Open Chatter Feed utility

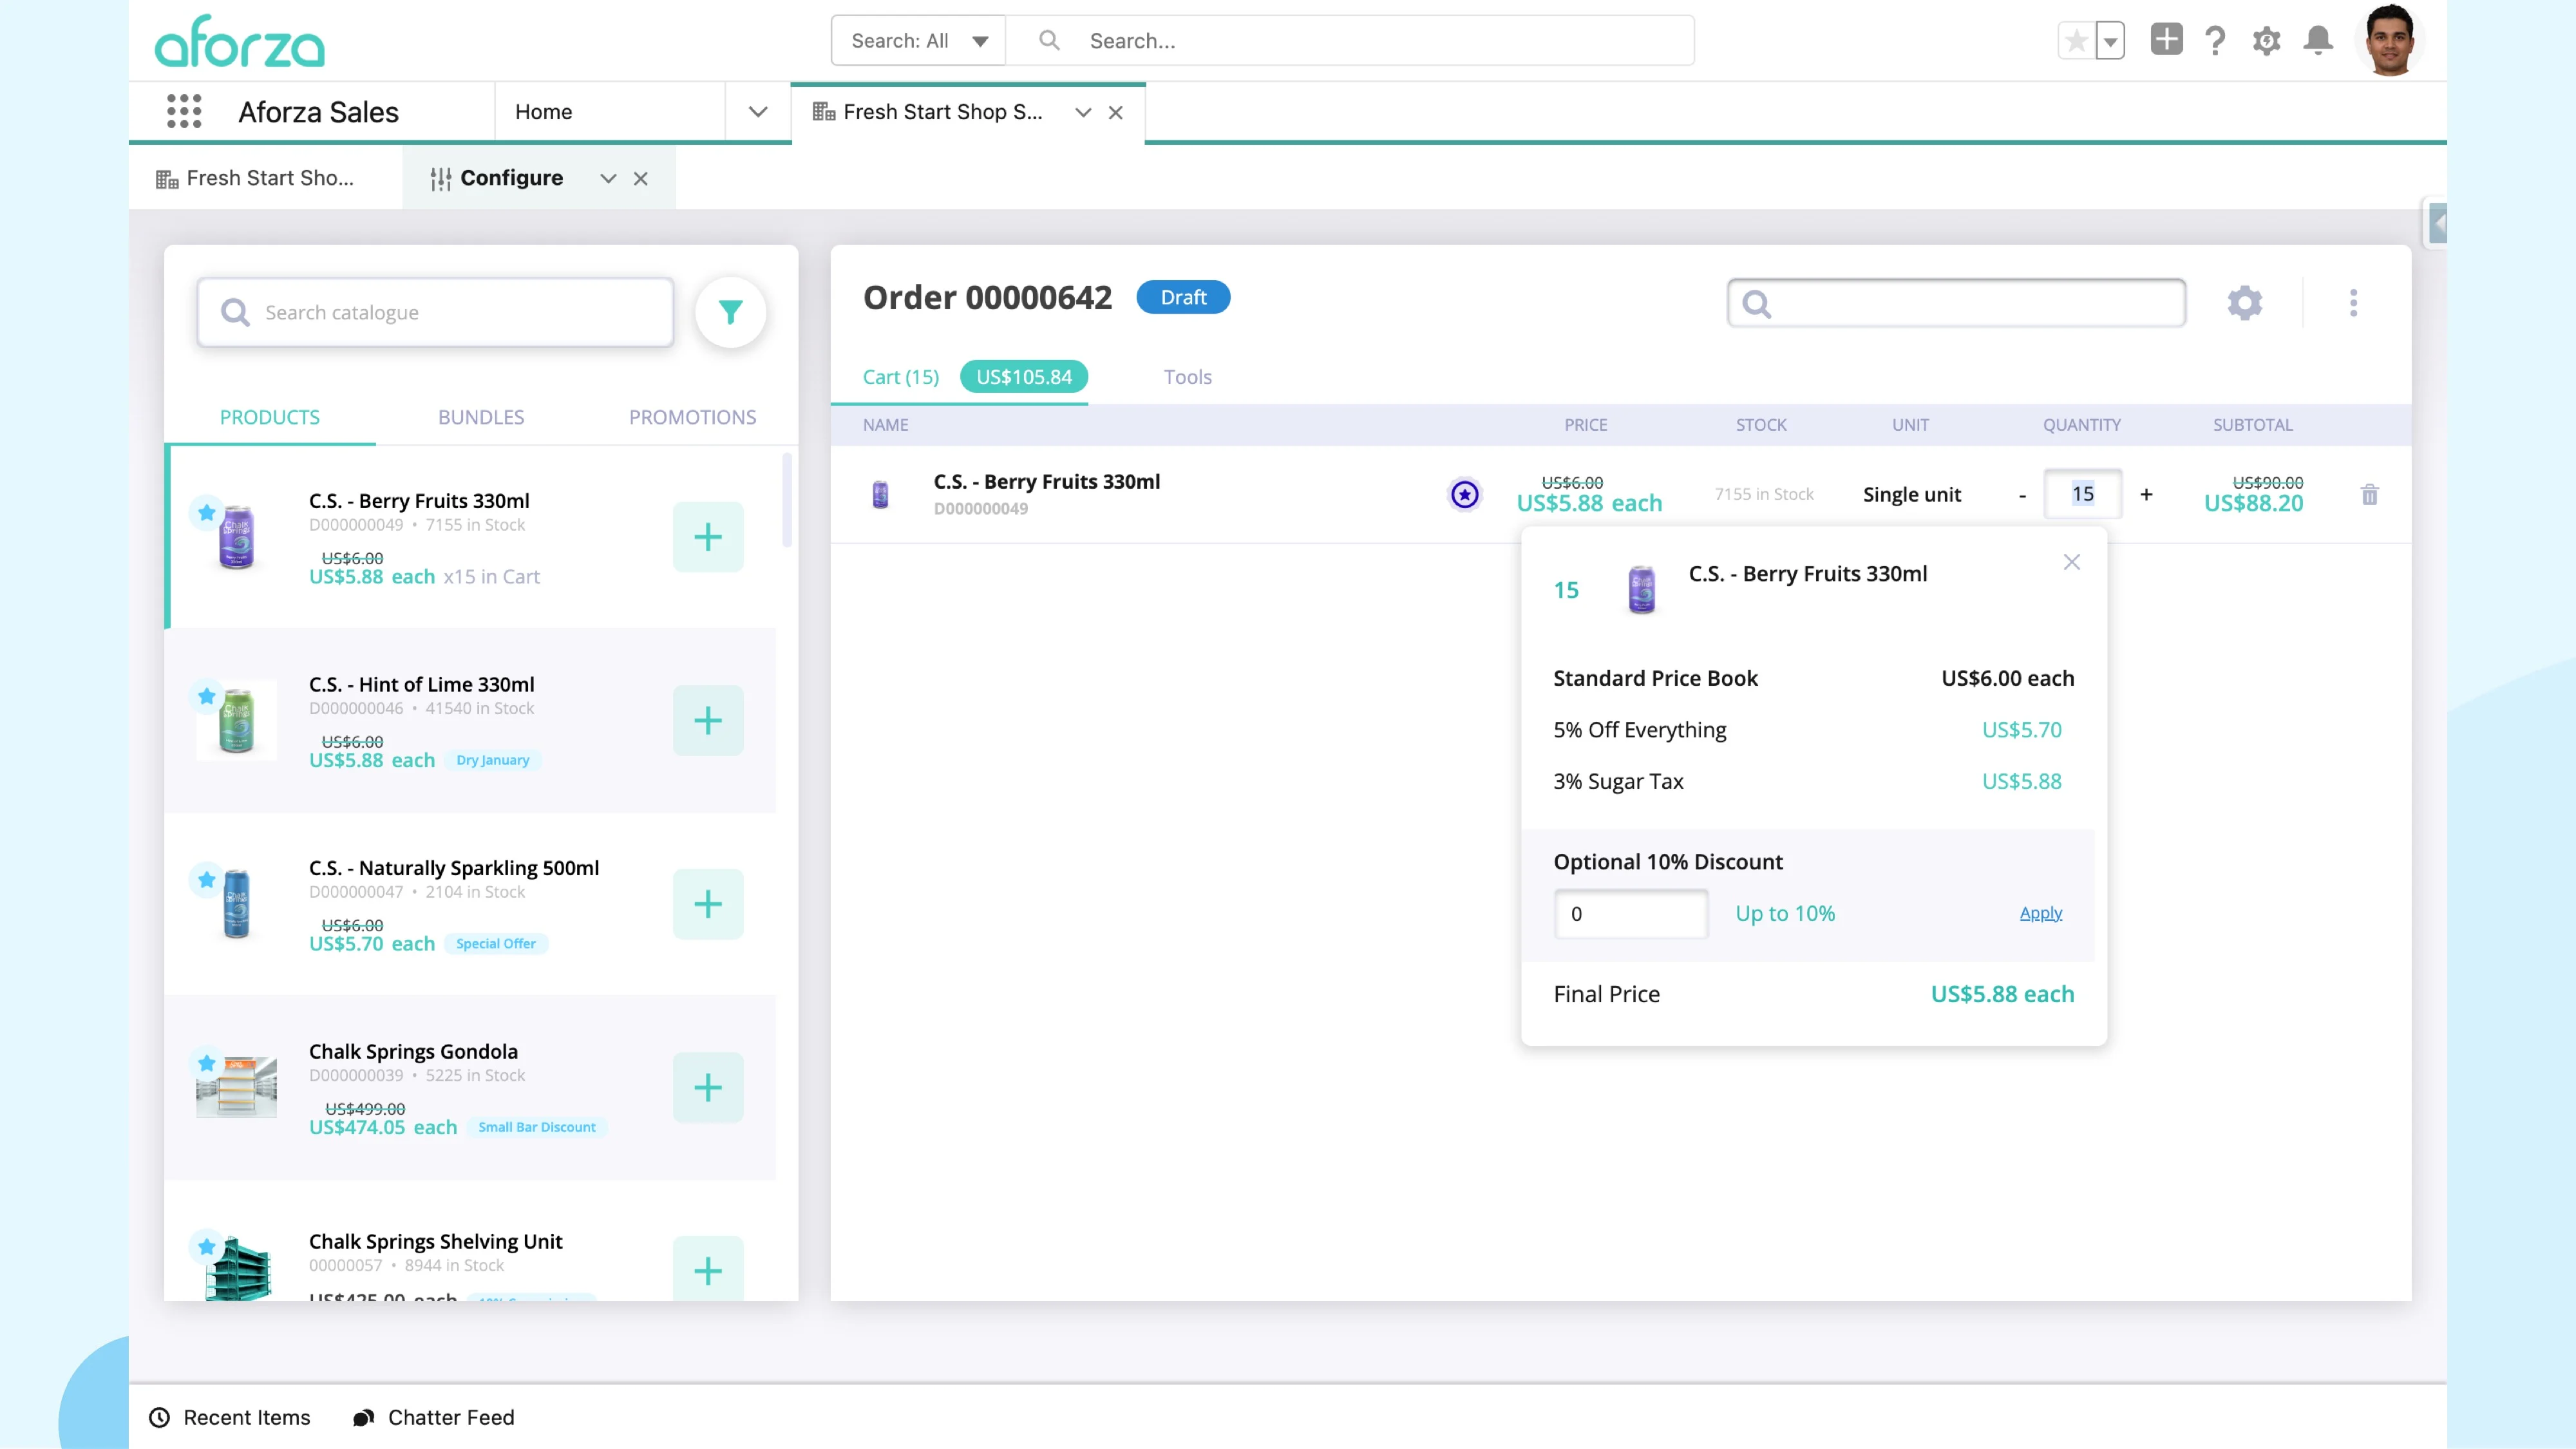click(x=433, y=1417)
